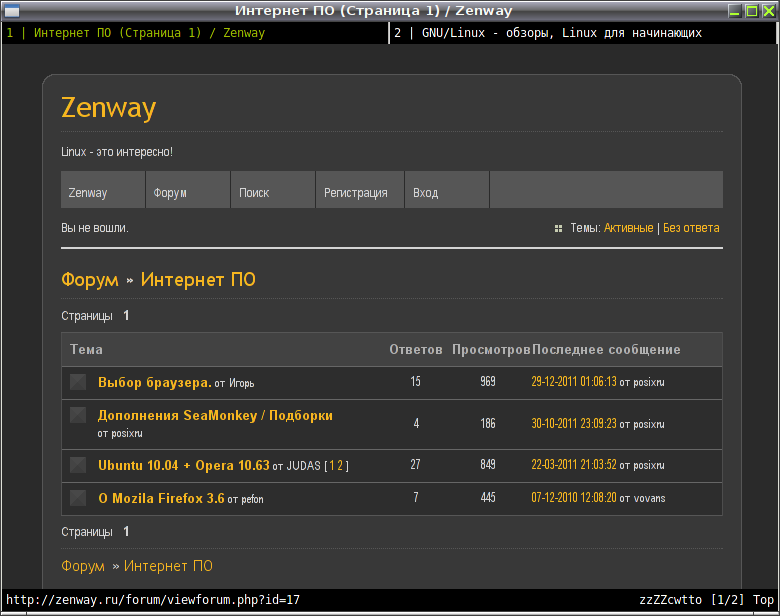Open the Регистрация menu item
The image size is (780, 616).
(x=360, y=190)
